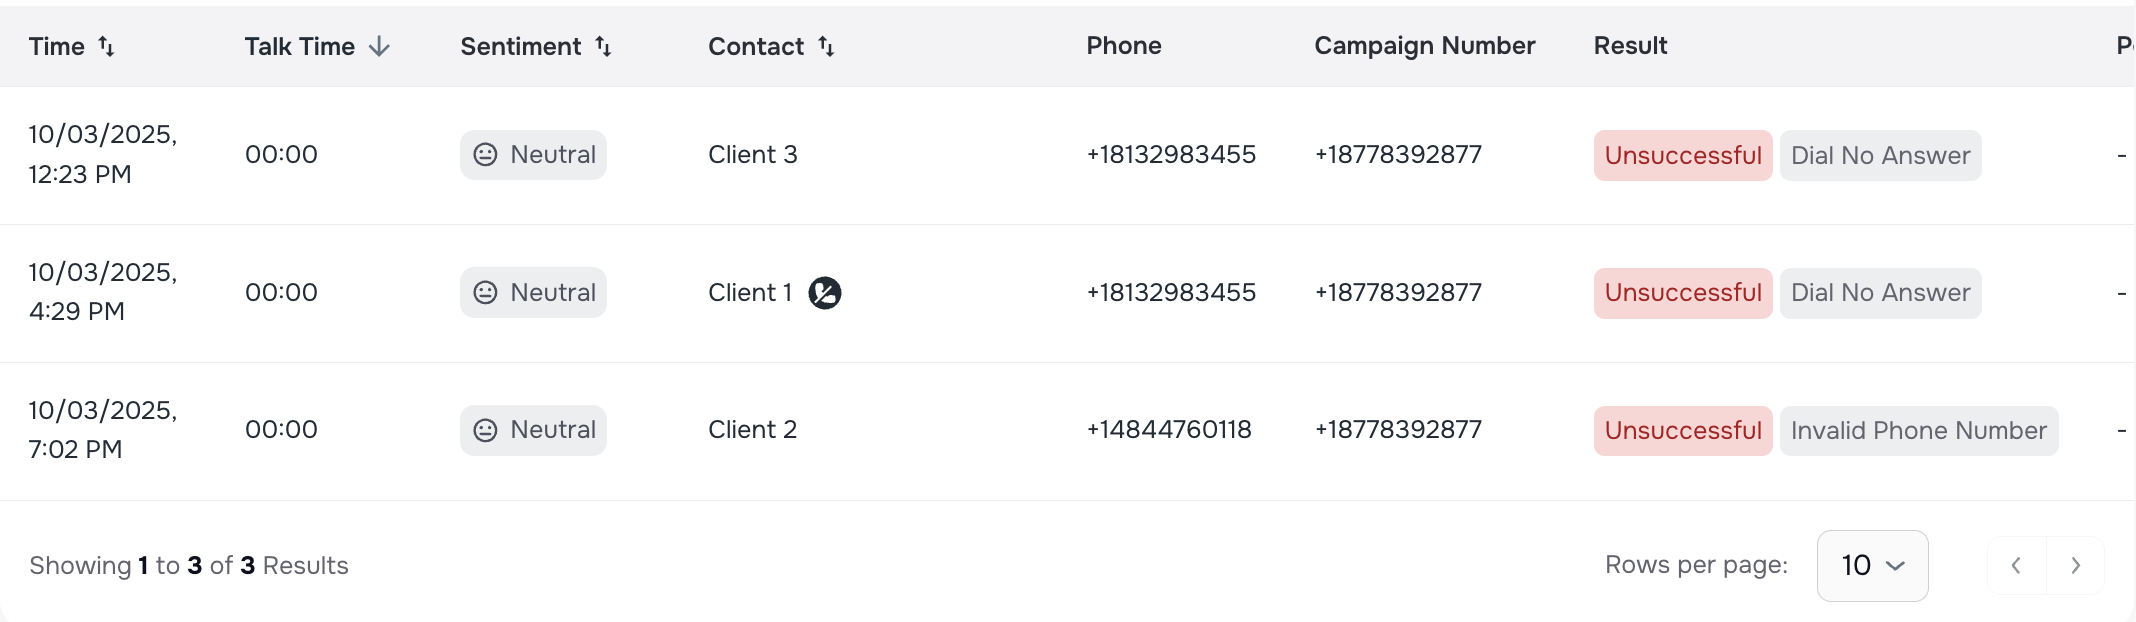
Task: Open the Client 3 contact link
Action: pos(752,155)
